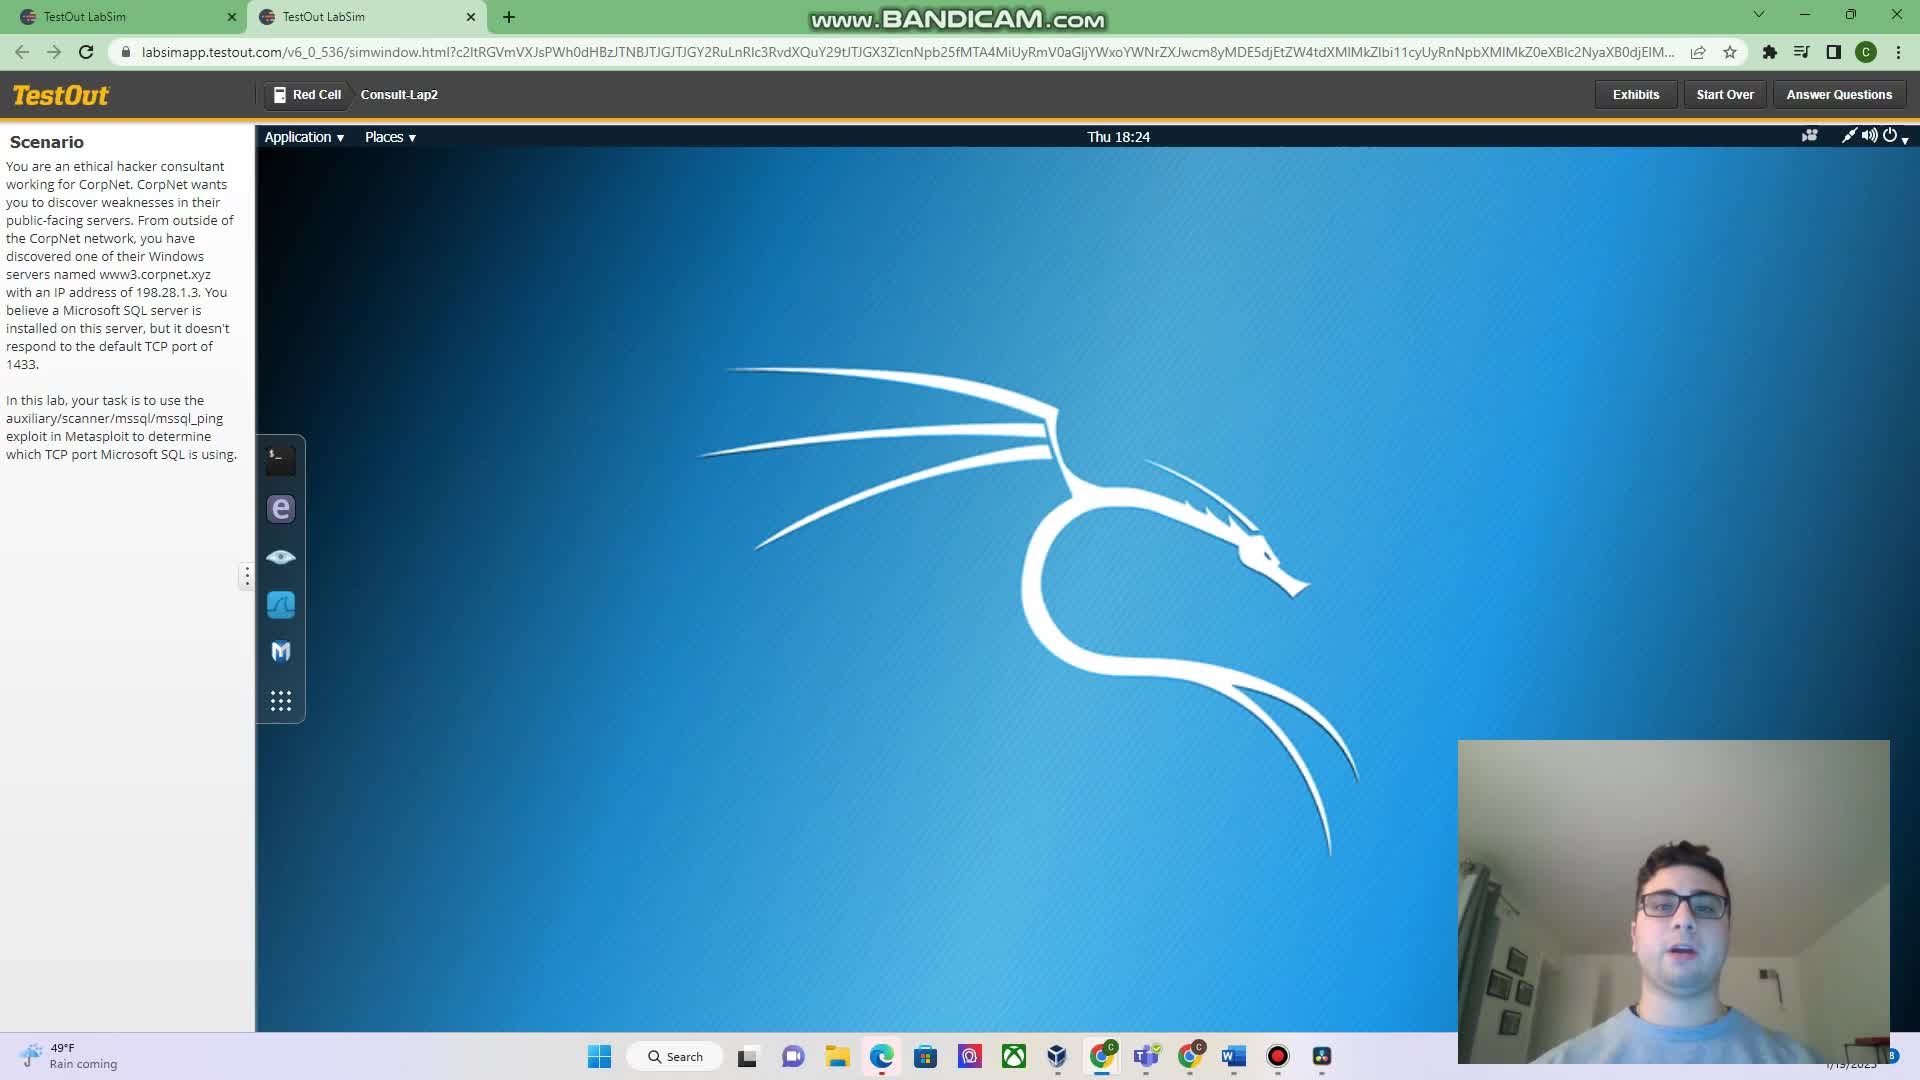Click the browser Forward arrow
The width and height of the screenshot is (1920, 1080).
click(x=54, y=52)
